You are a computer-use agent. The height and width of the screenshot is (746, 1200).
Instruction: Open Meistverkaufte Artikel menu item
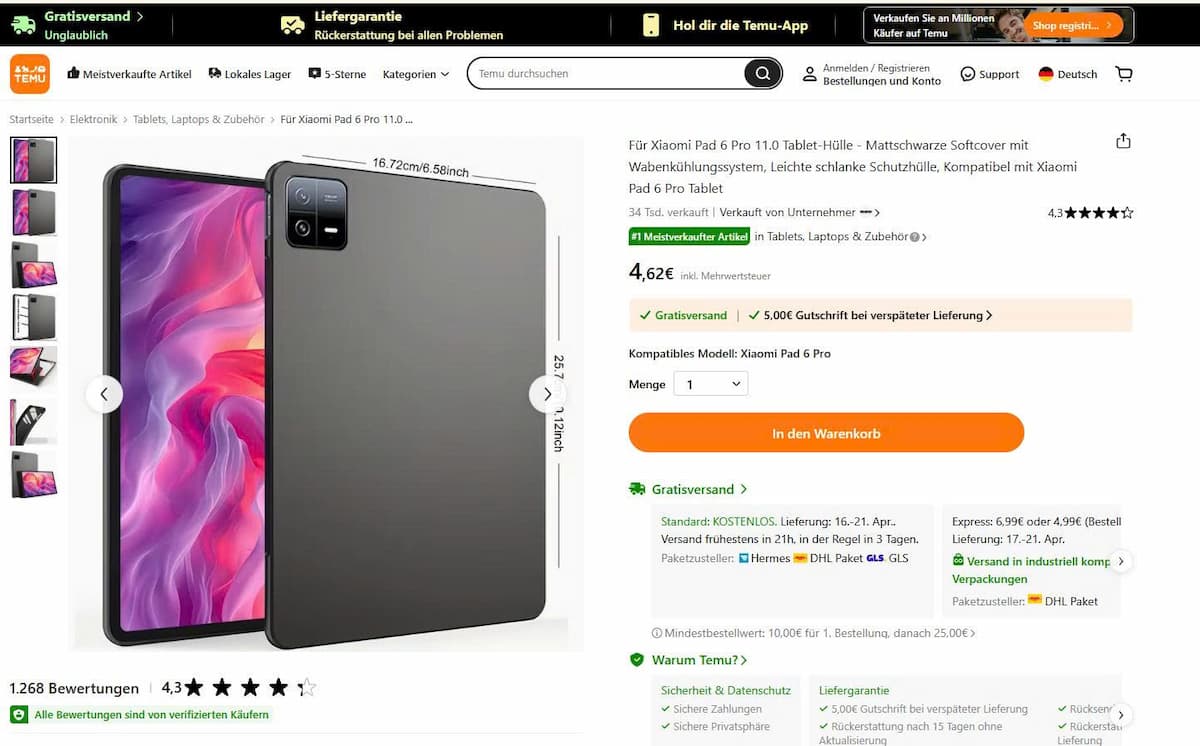tap(129, 74)
